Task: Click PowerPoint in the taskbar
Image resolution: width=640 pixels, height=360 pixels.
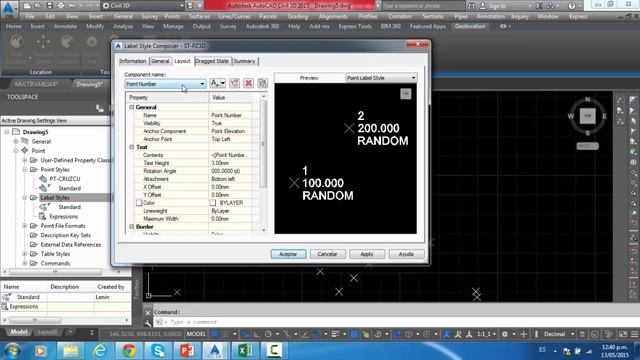Action: click(x=187, y=350)
